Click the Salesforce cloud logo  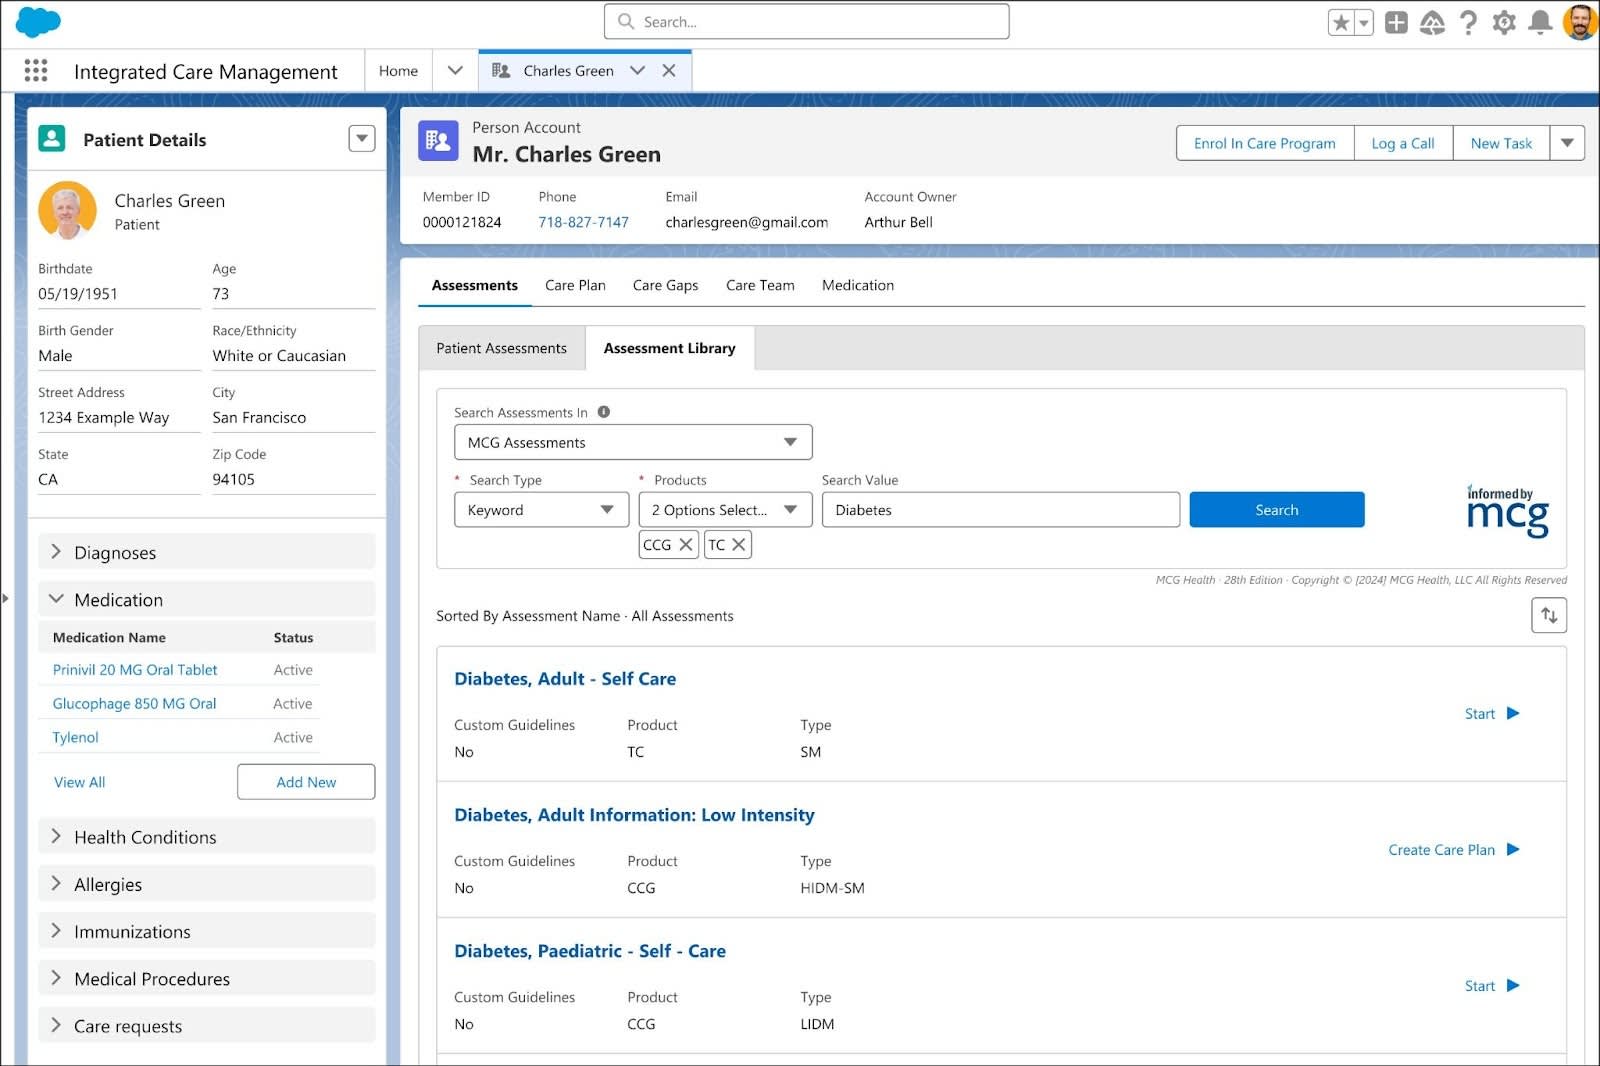pyautogui.click(x=38, y=21)
